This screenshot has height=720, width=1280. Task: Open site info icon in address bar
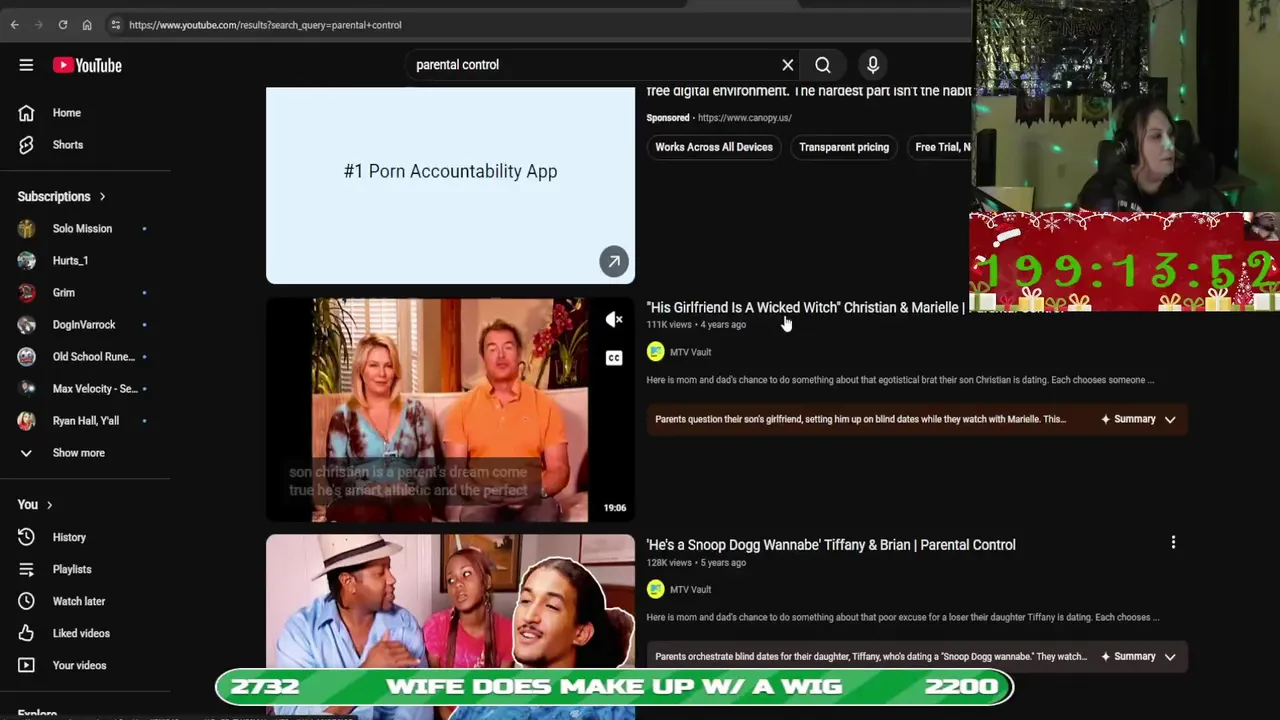(x=115, y=25)
